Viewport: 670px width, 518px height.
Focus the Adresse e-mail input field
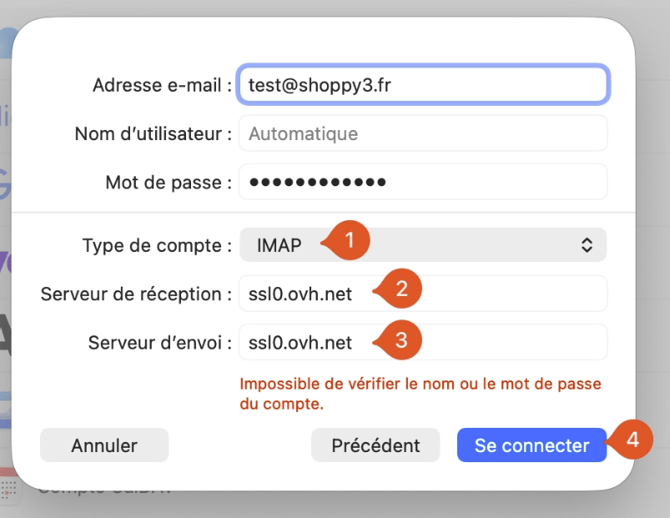click(x=423, y=85)
